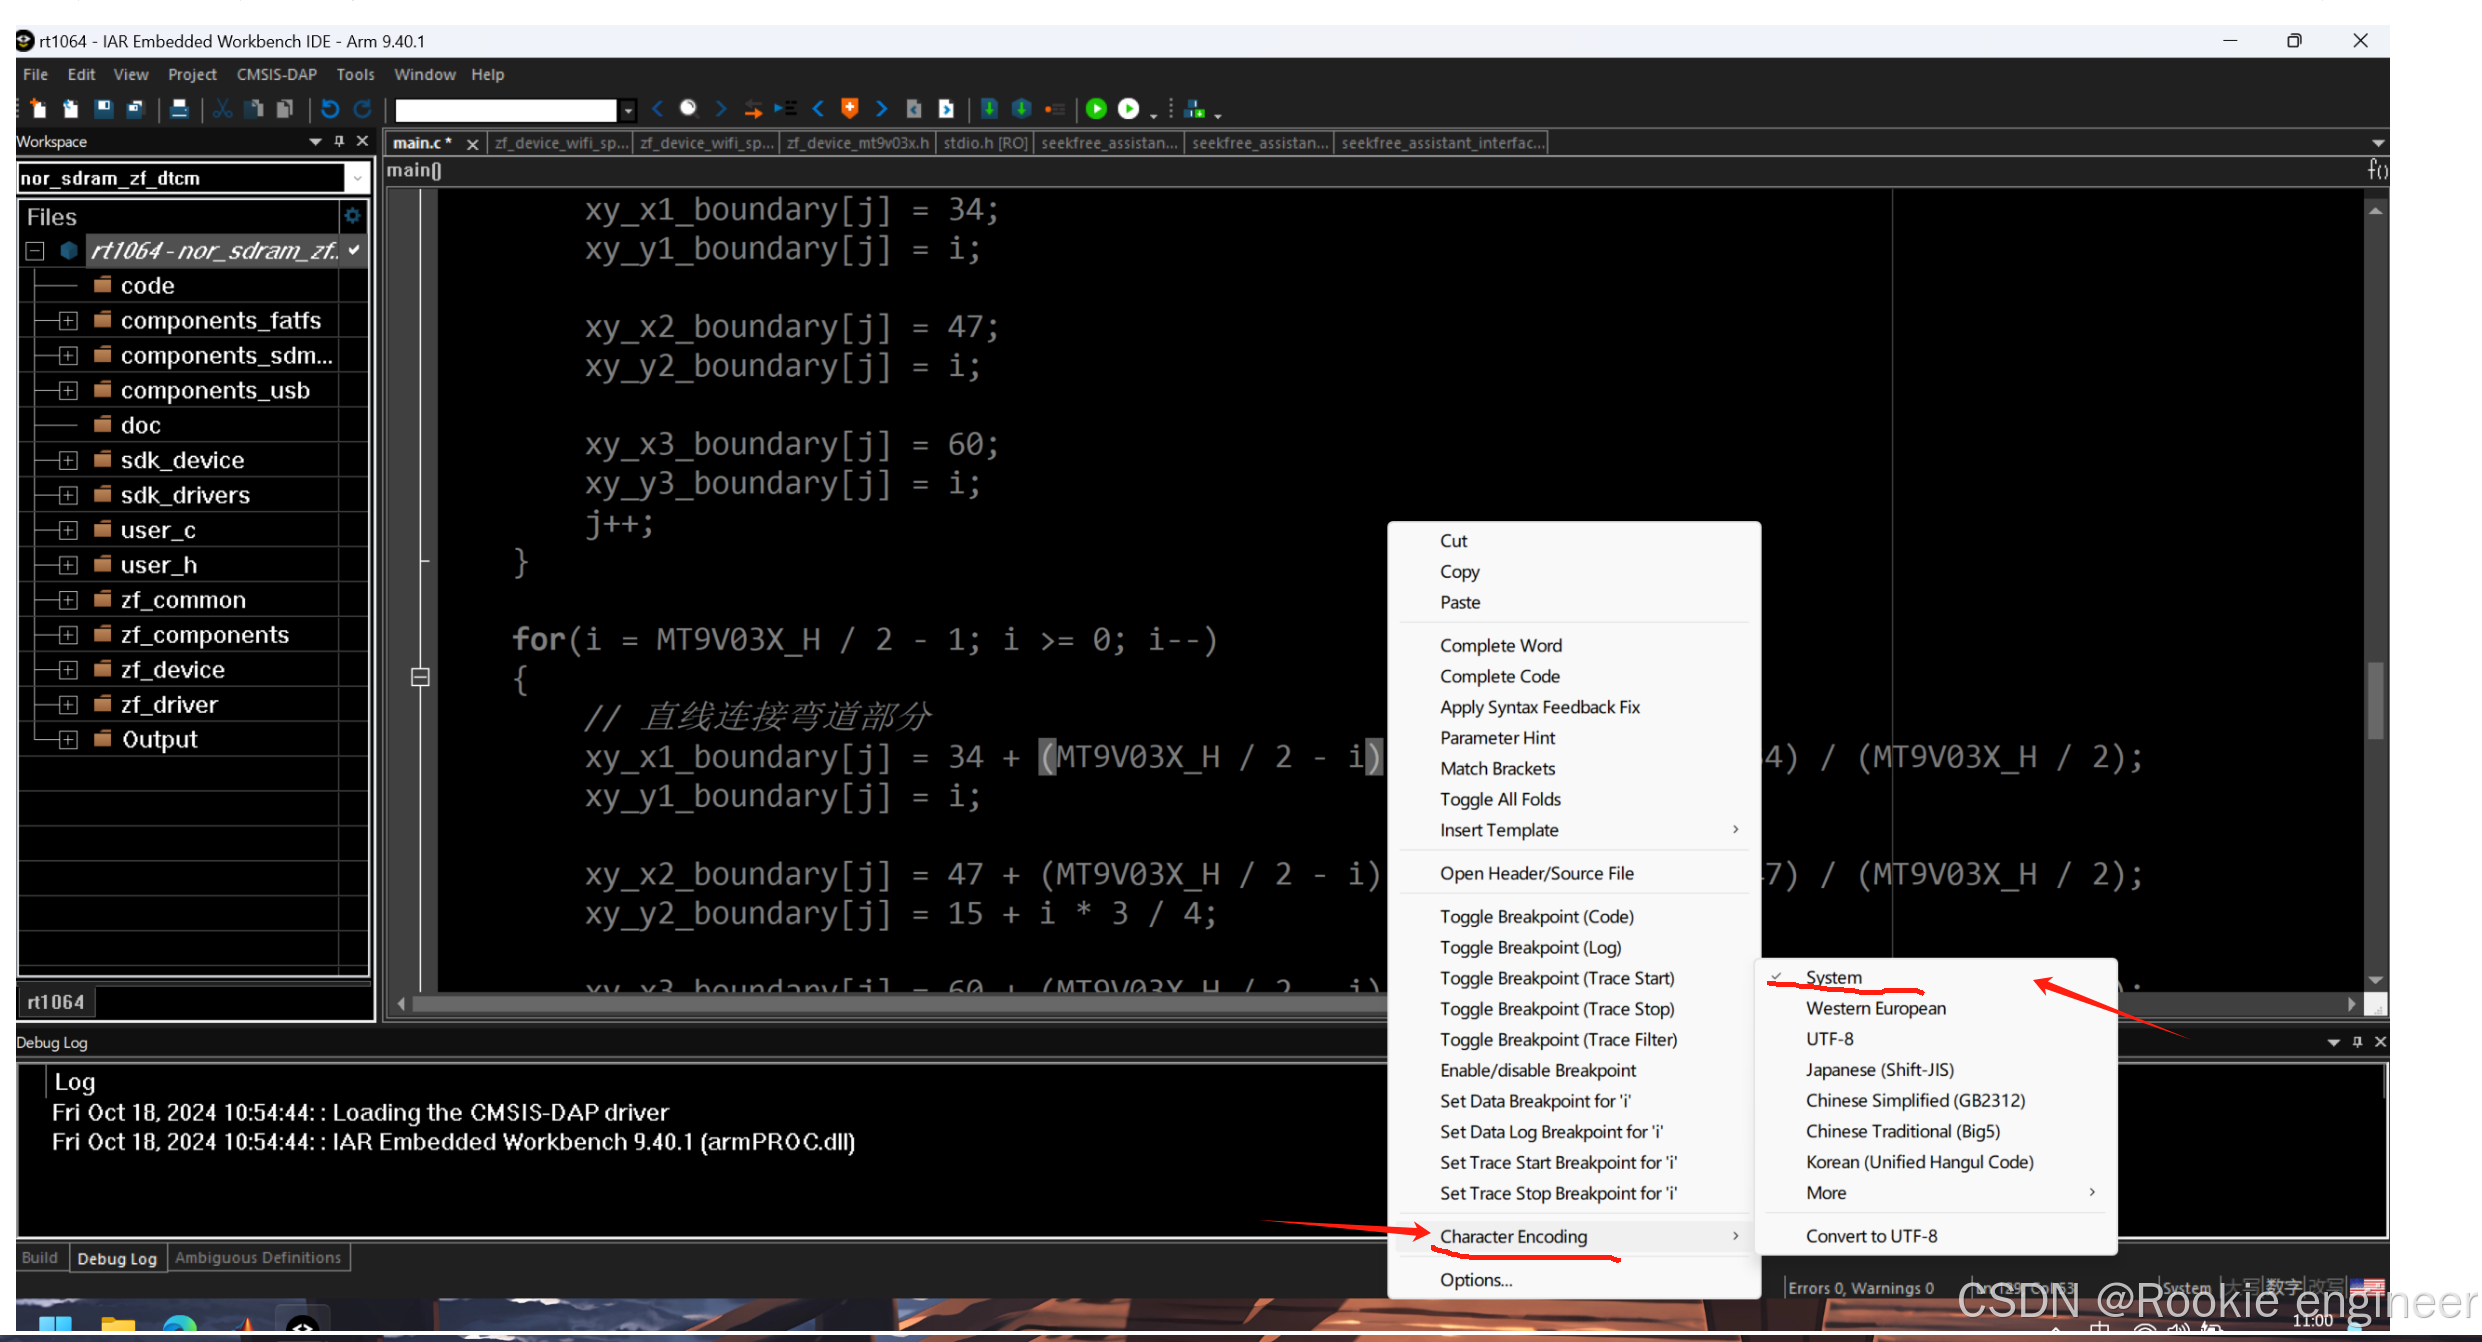Switch to stdio.h [RO] tab
This screenshot has height=1342, width=2482.
(x=984, y=143)
